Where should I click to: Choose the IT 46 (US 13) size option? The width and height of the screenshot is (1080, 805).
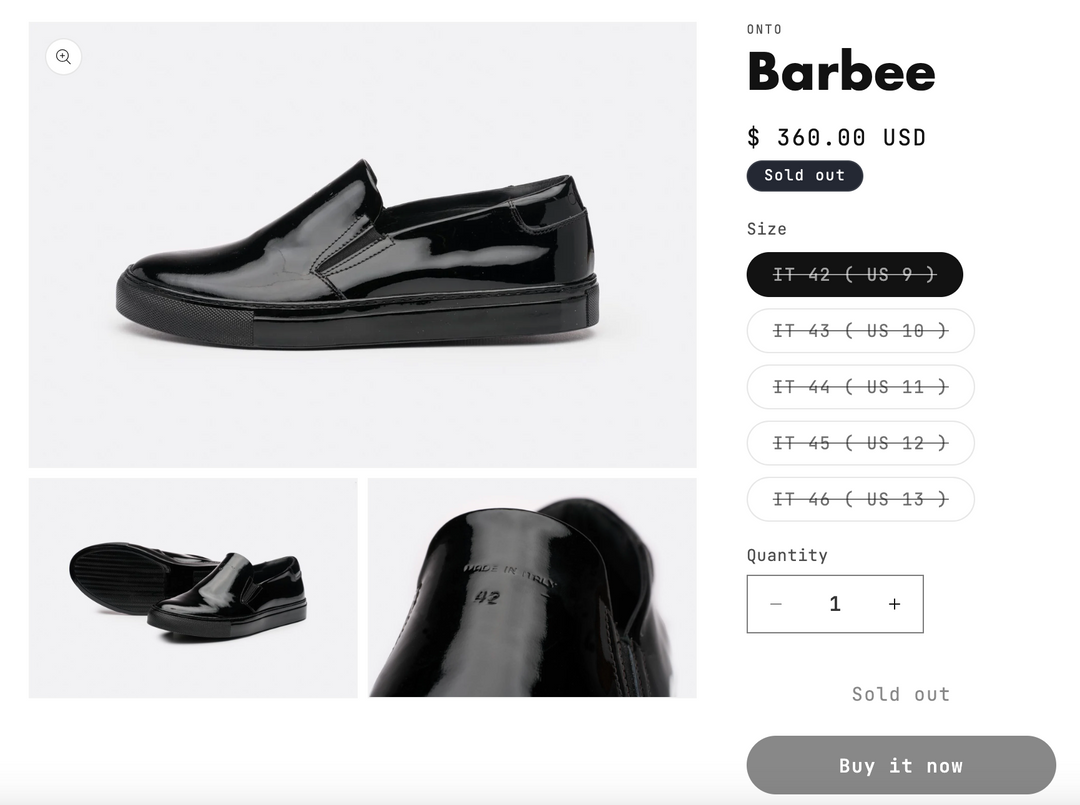pyautogui.click(x=860, y=499)
